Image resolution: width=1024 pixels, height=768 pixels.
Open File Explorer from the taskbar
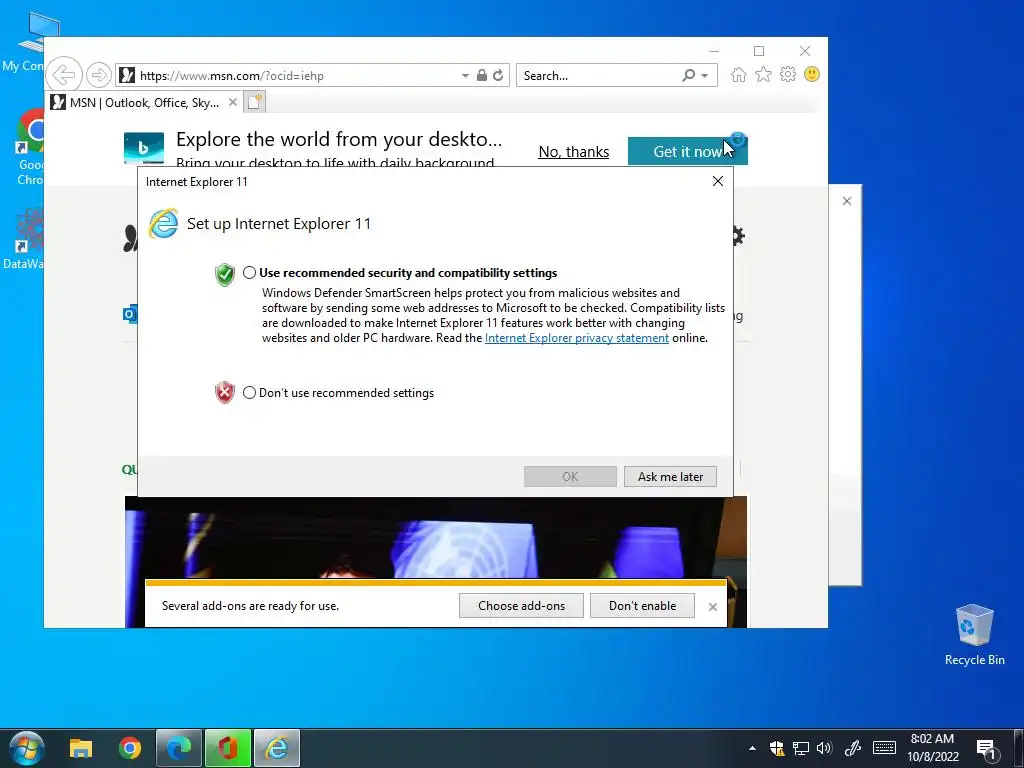coord(81,748)
